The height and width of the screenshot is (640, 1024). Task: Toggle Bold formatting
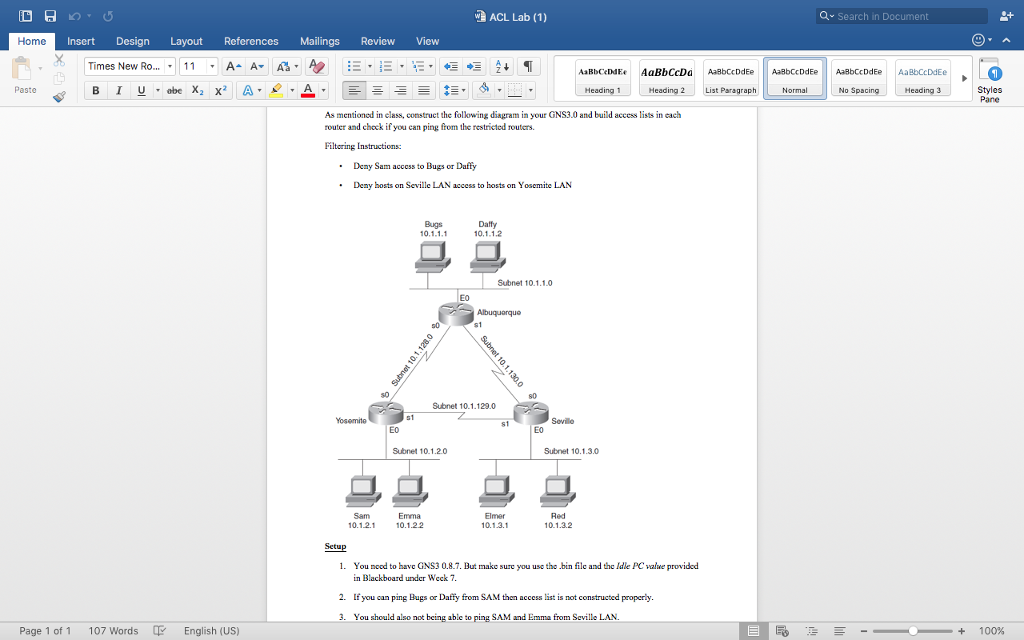[x=95, y=90]
